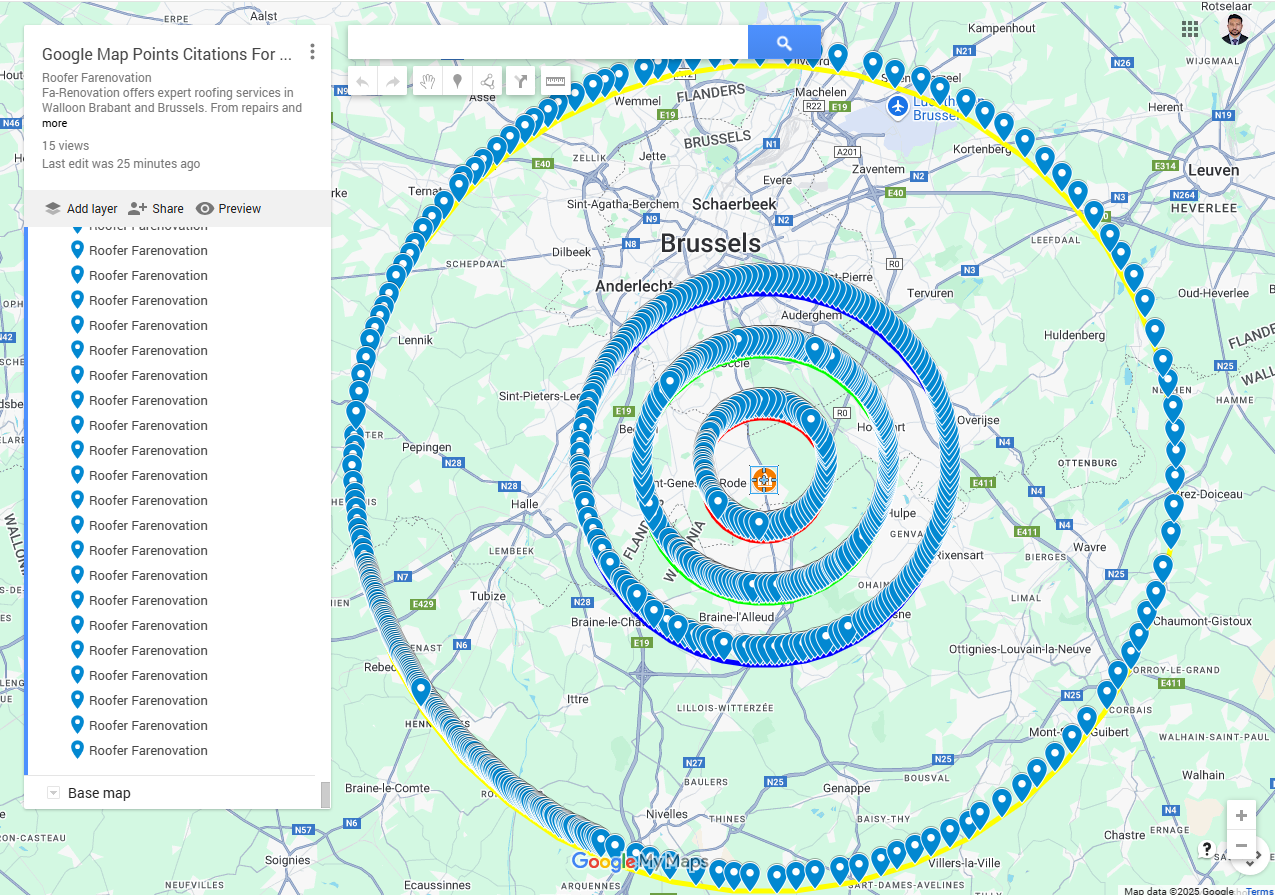Click the Help question mark icon
This screenshot has height=895, width=1275.
pos(1207,850)
